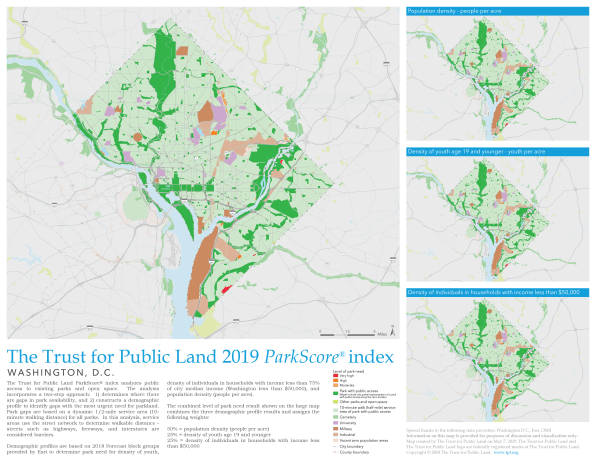The height and width of the screenshot is (461, 596).
Task: Click the yellow-green 'Other parks and open space' swatch
Action: pos(336,402)
